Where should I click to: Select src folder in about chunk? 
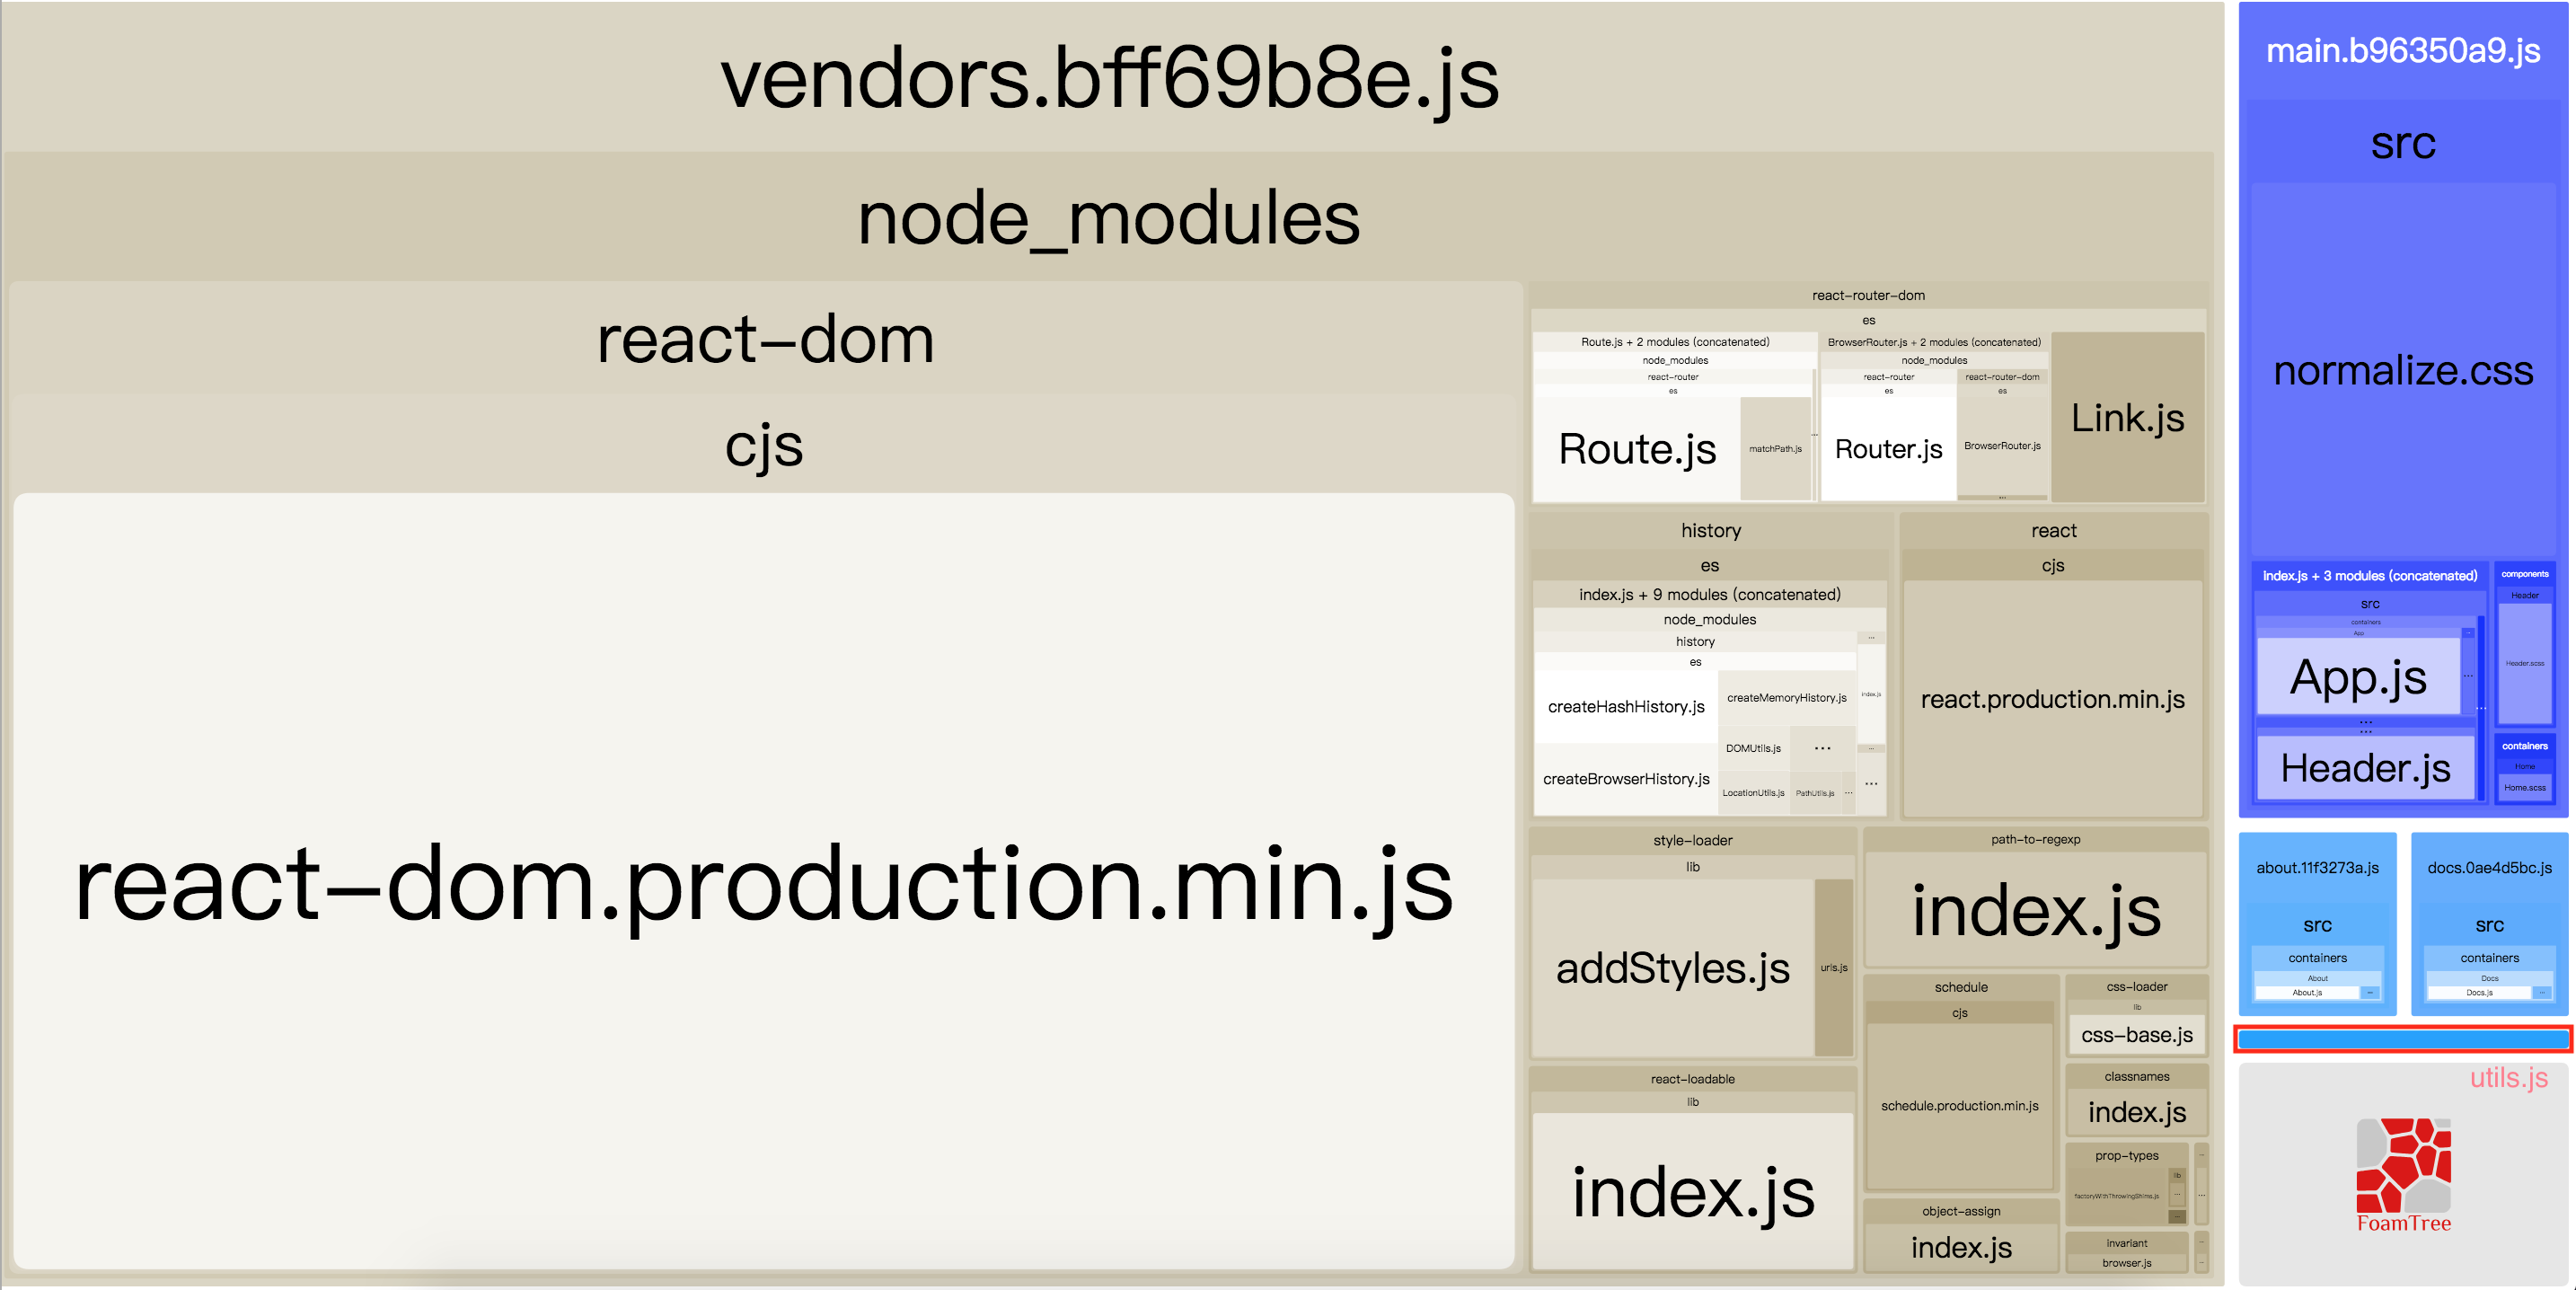click(2317, 925)
